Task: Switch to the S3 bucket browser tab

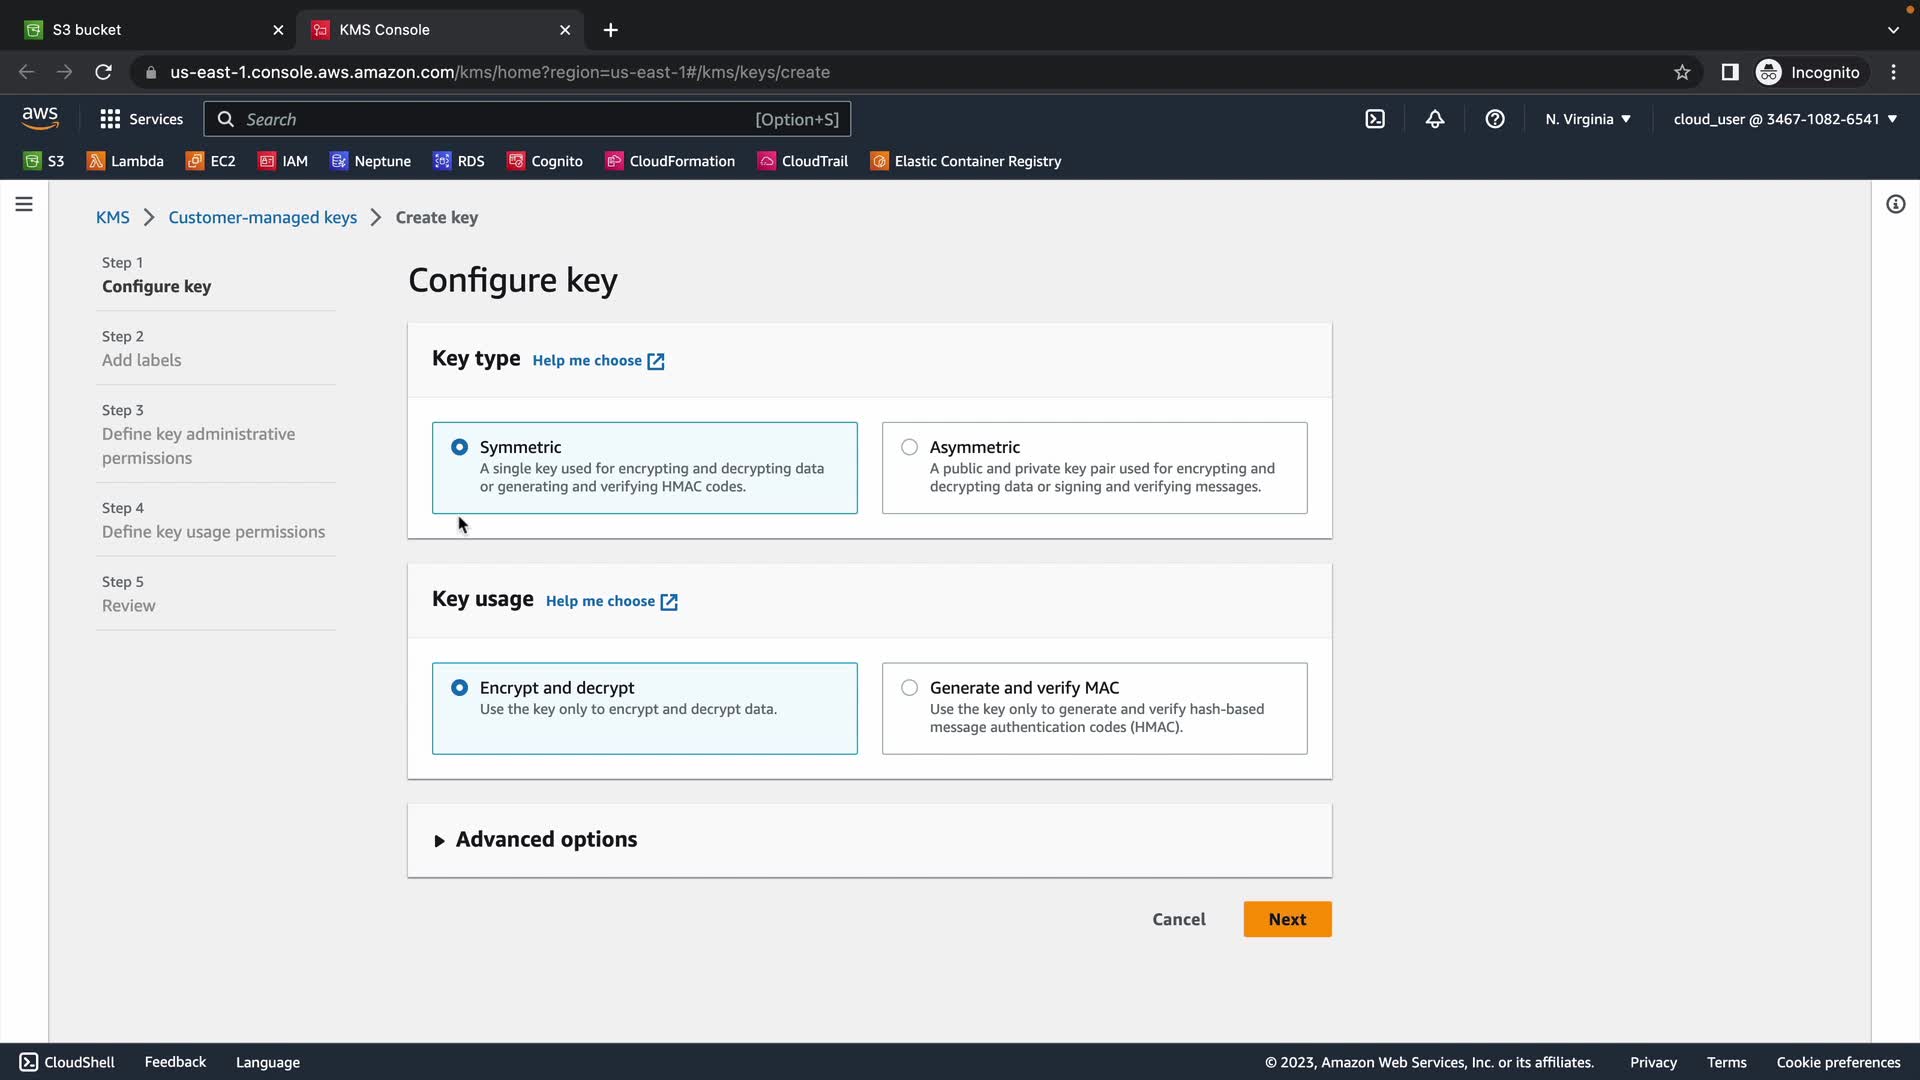Action: coord(150,30)
